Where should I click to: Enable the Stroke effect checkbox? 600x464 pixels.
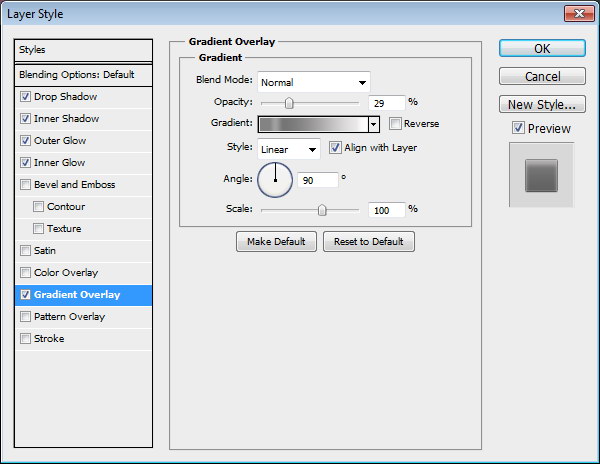tap(25, 339)
